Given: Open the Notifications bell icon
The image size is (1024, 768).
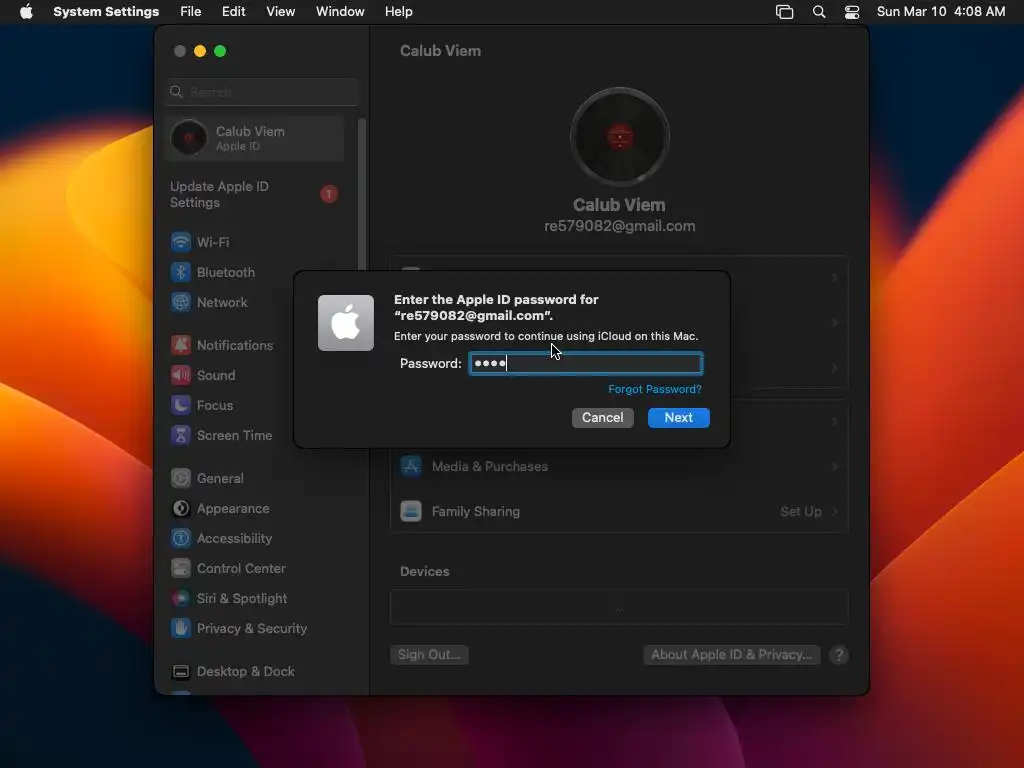Looking at the screenshot, I should (181, 345).
